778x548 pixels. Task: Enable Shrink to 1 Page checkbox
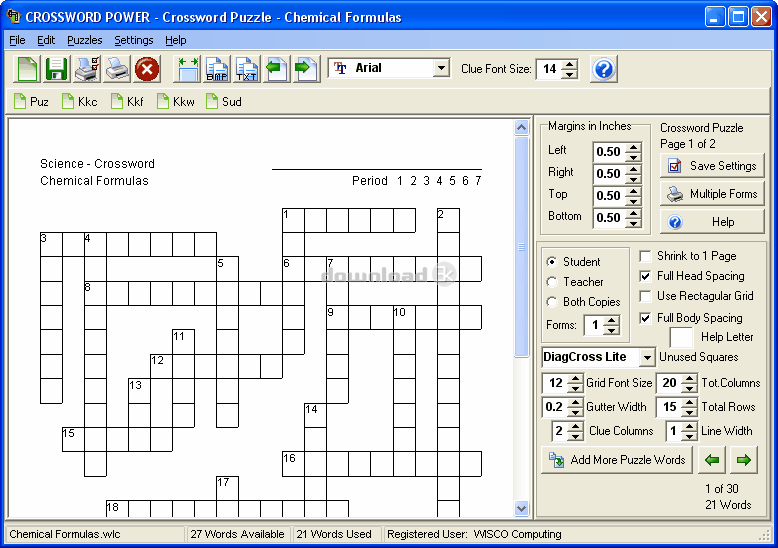pos(645,256)
